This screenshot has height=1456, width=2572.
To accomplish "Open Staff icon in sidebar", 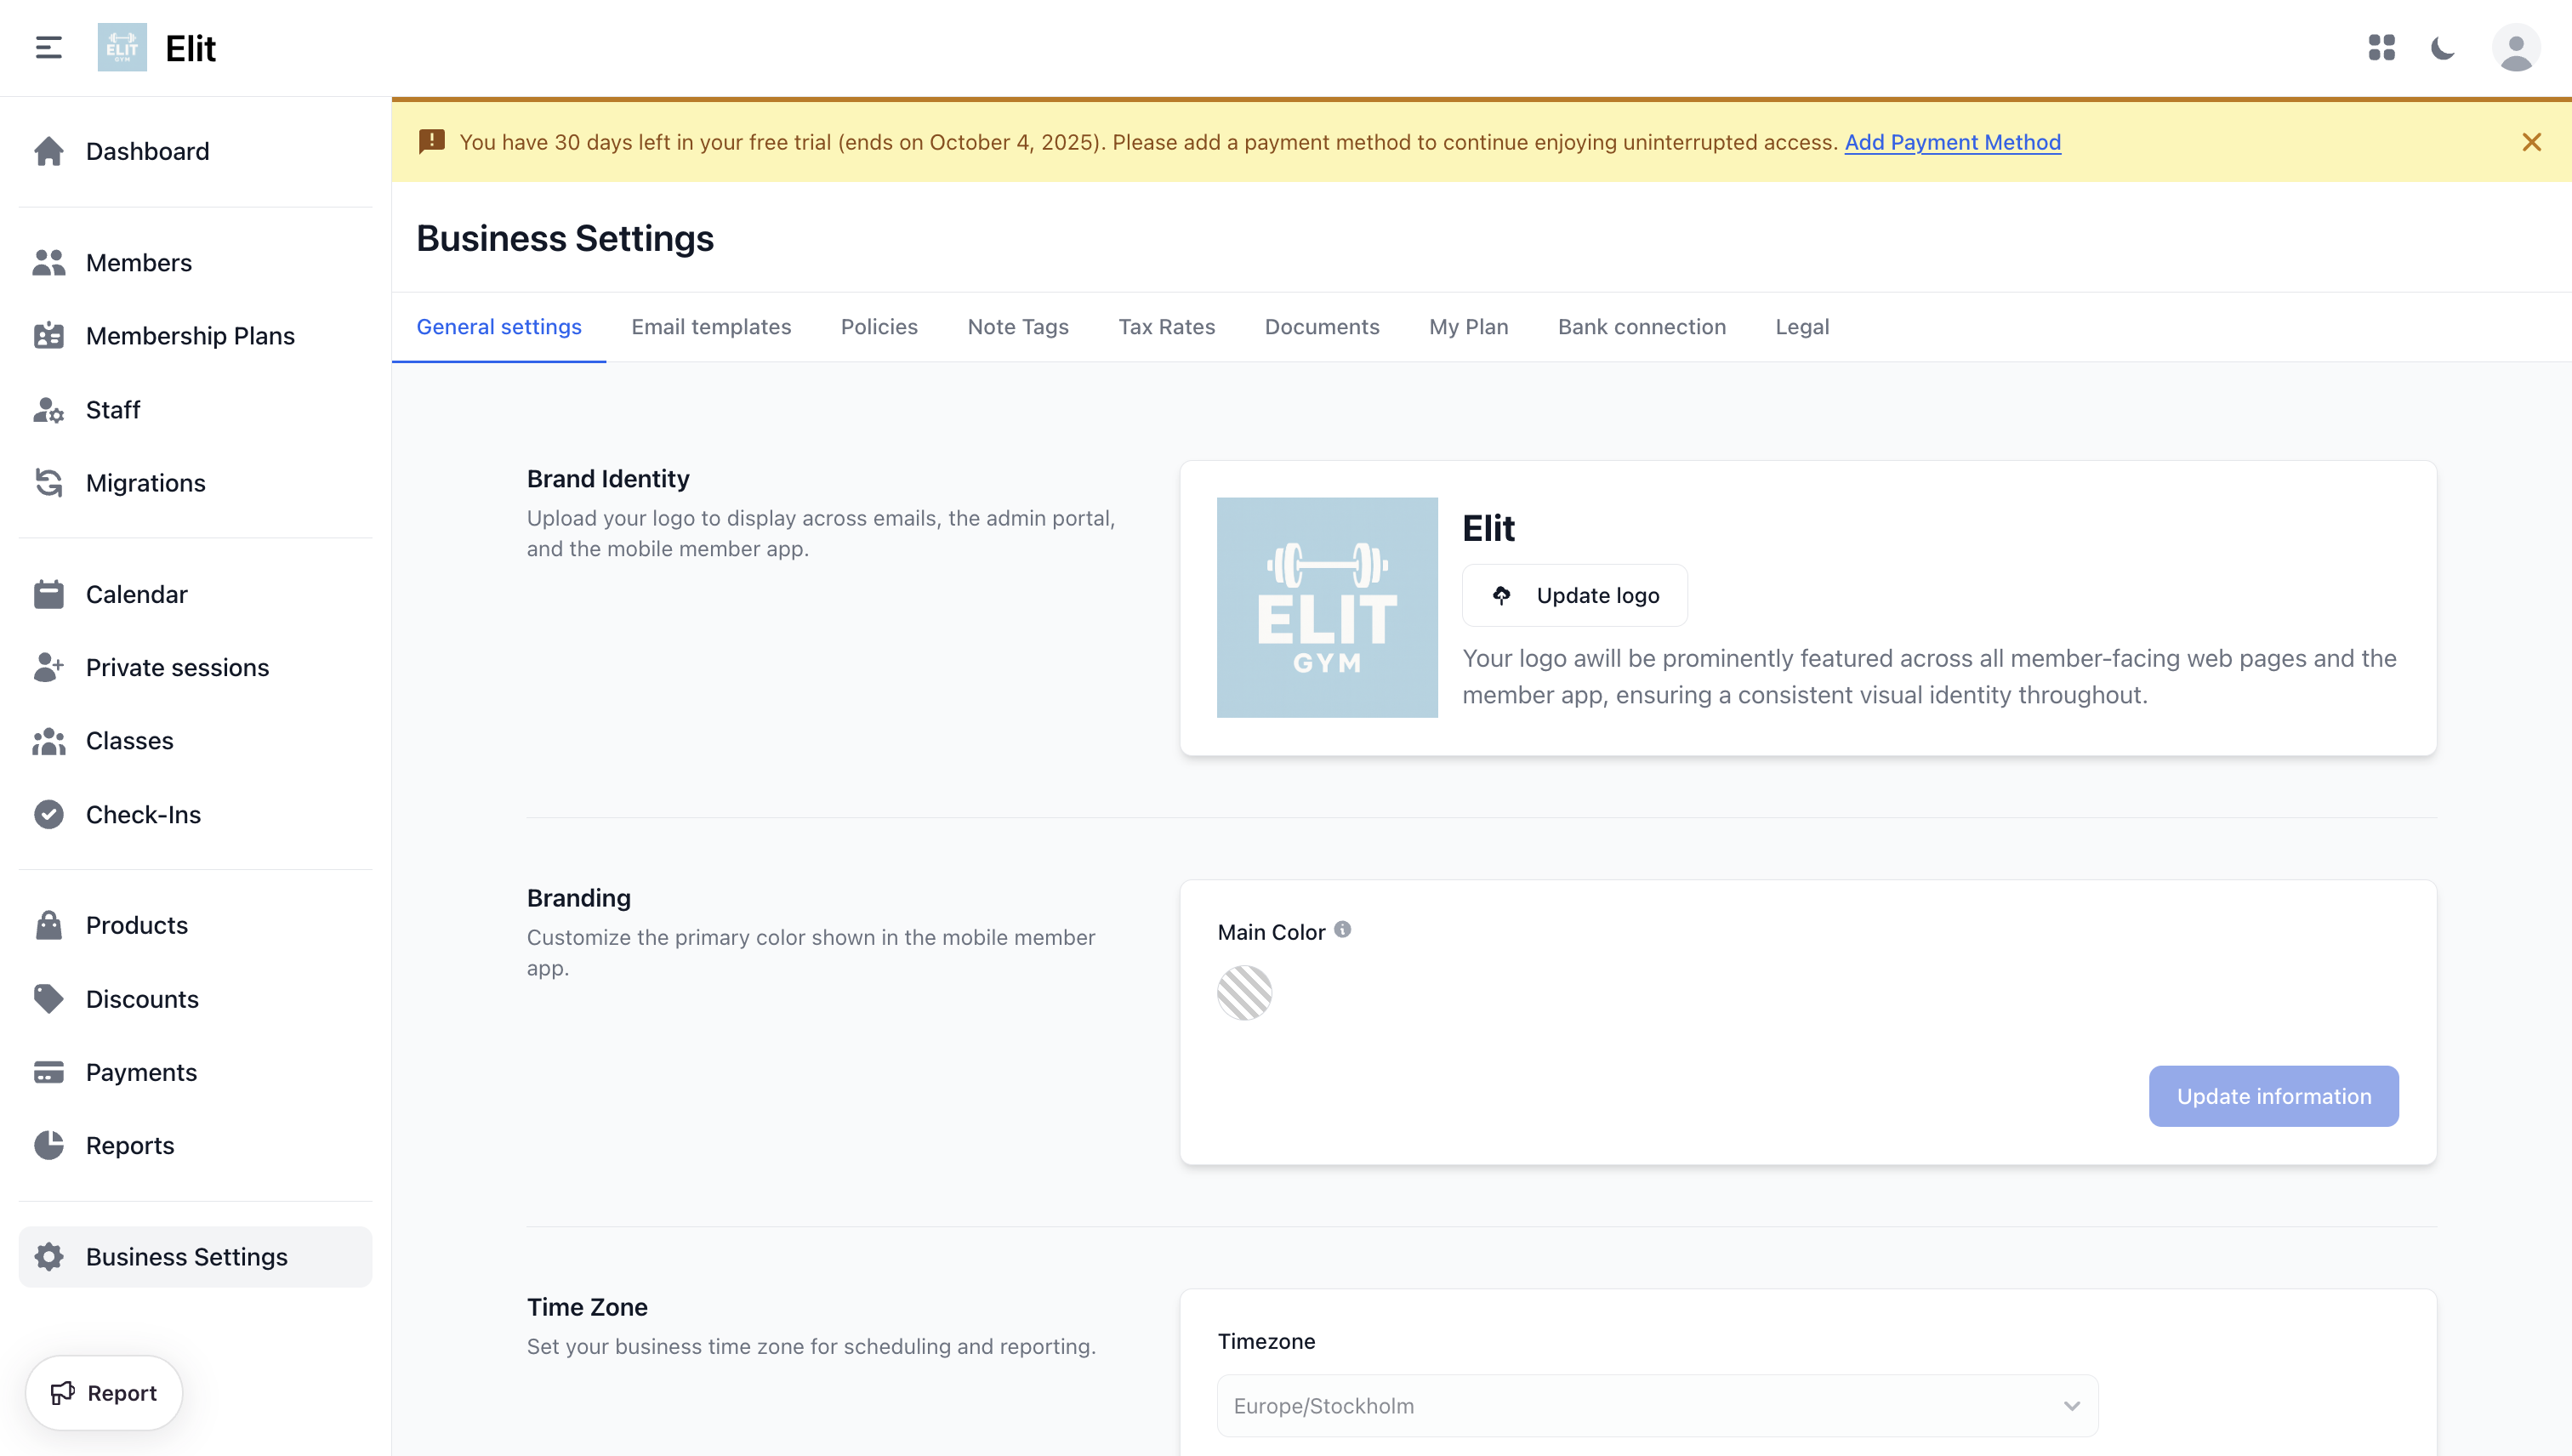I will (x=48, y=410).
